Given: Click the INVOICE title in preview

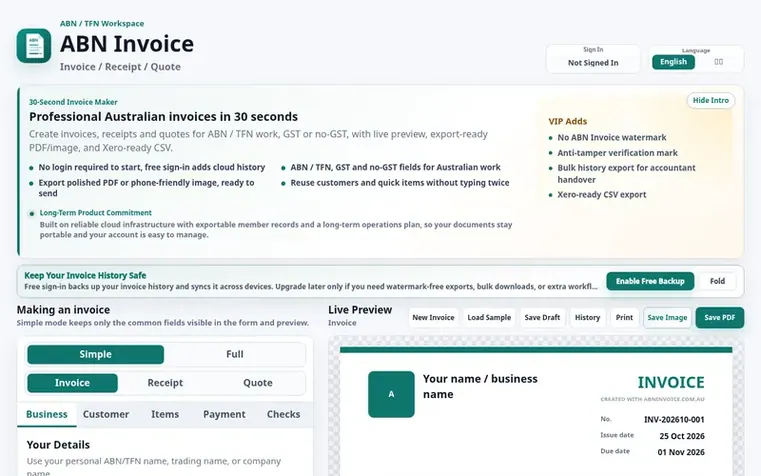Looking at the screenshot, I should [x=671, y=382].
